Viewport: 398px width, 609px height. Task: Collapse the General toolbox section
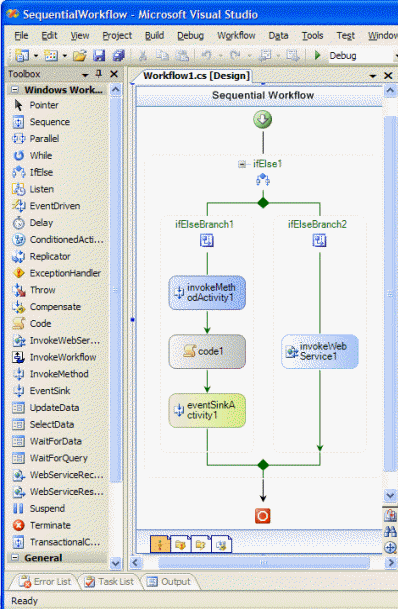[15, 558]
